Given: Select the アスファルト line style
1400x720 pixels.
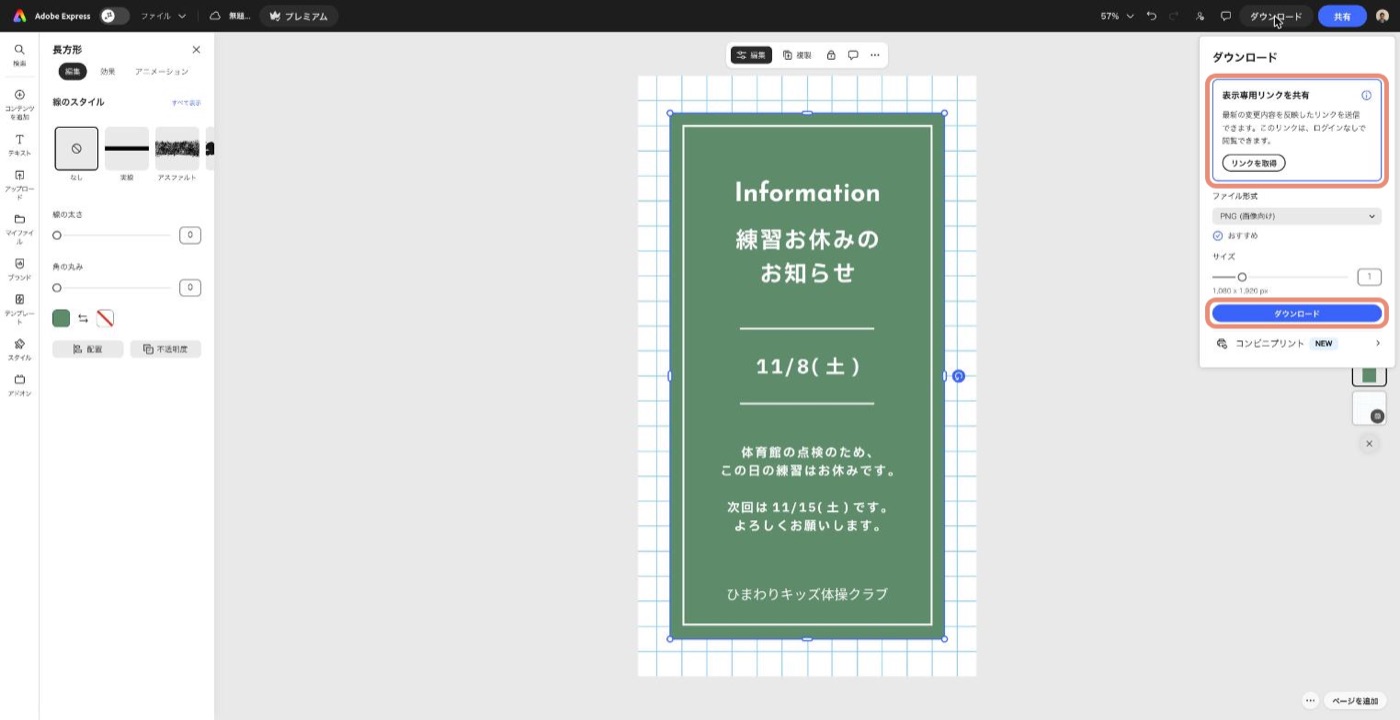Looking at the screenshot, I should (x=177, y=148).
